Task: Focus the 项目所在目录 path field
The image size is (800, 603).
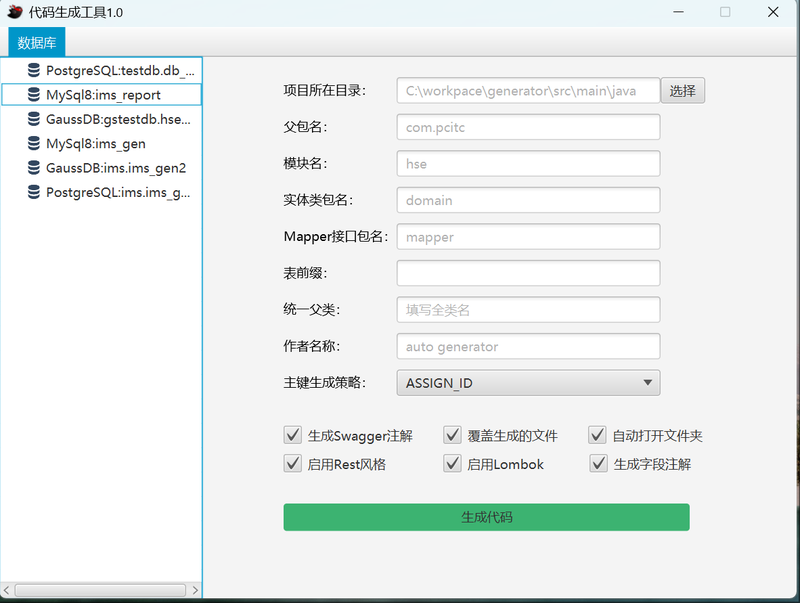Action: (x=528, y=91)
